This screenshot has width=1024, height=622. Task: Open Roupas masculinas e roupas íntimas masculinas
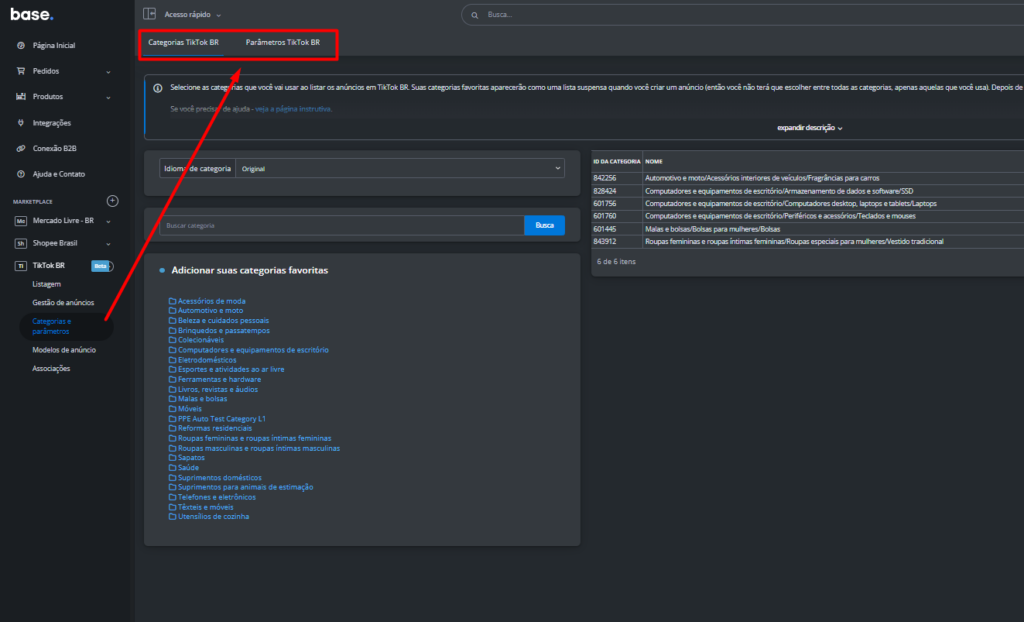[254, 448]
